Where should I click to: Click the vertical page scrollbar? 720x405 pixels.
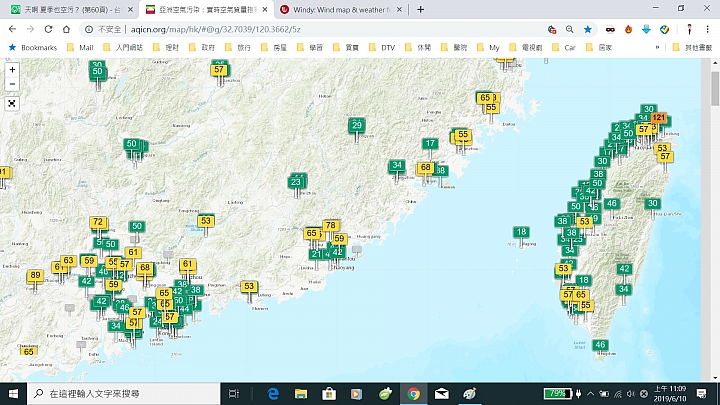[x=714, y=200]
